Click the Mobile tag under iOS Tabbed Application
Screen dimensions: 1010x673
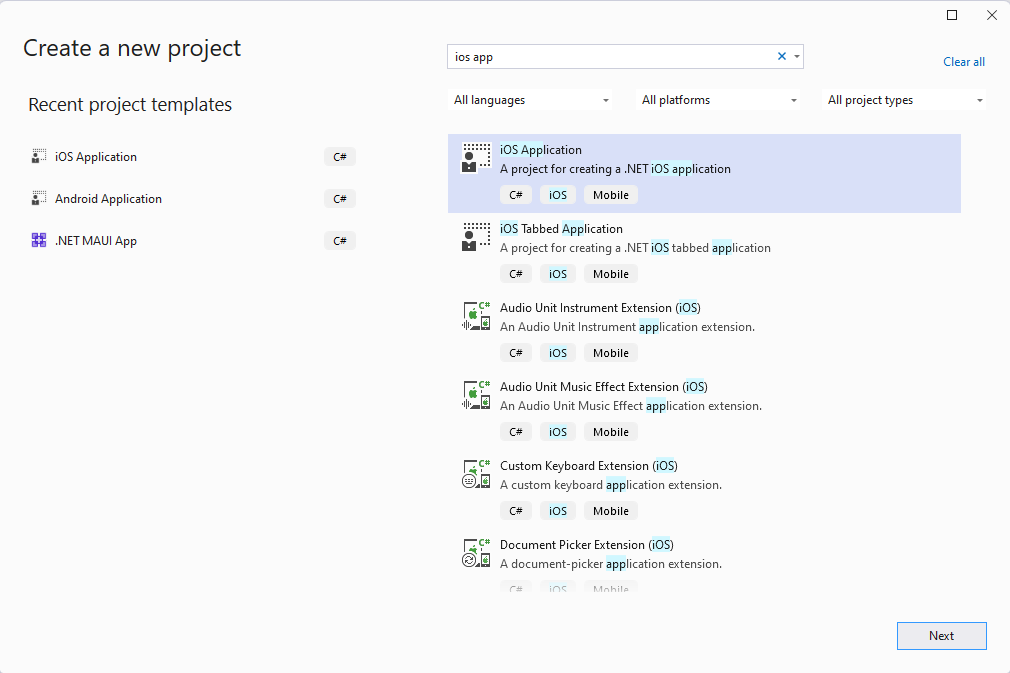pos(611,274)
